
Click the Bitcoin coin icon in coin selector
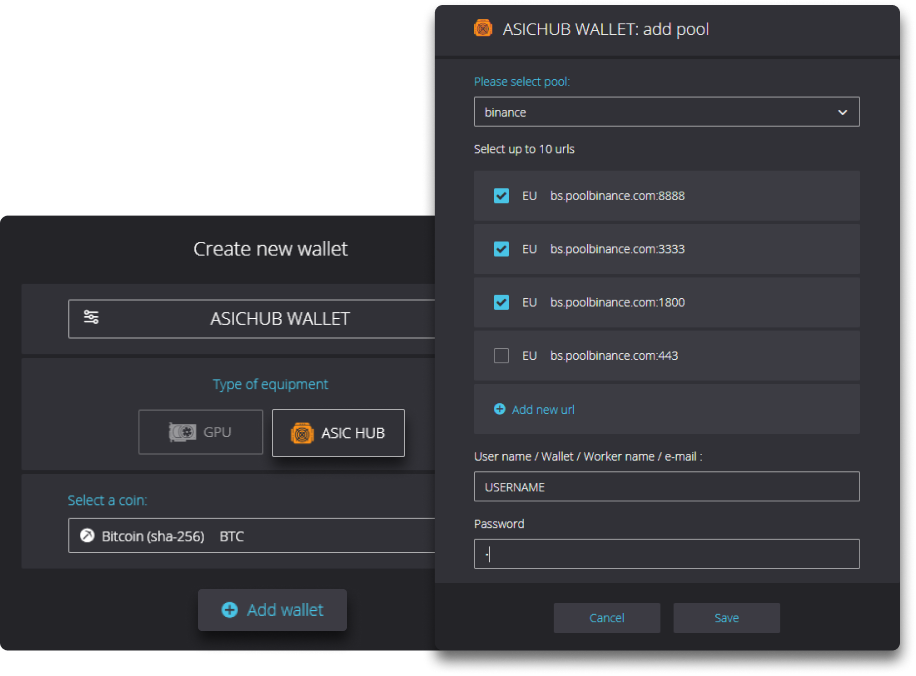[87, 535]
